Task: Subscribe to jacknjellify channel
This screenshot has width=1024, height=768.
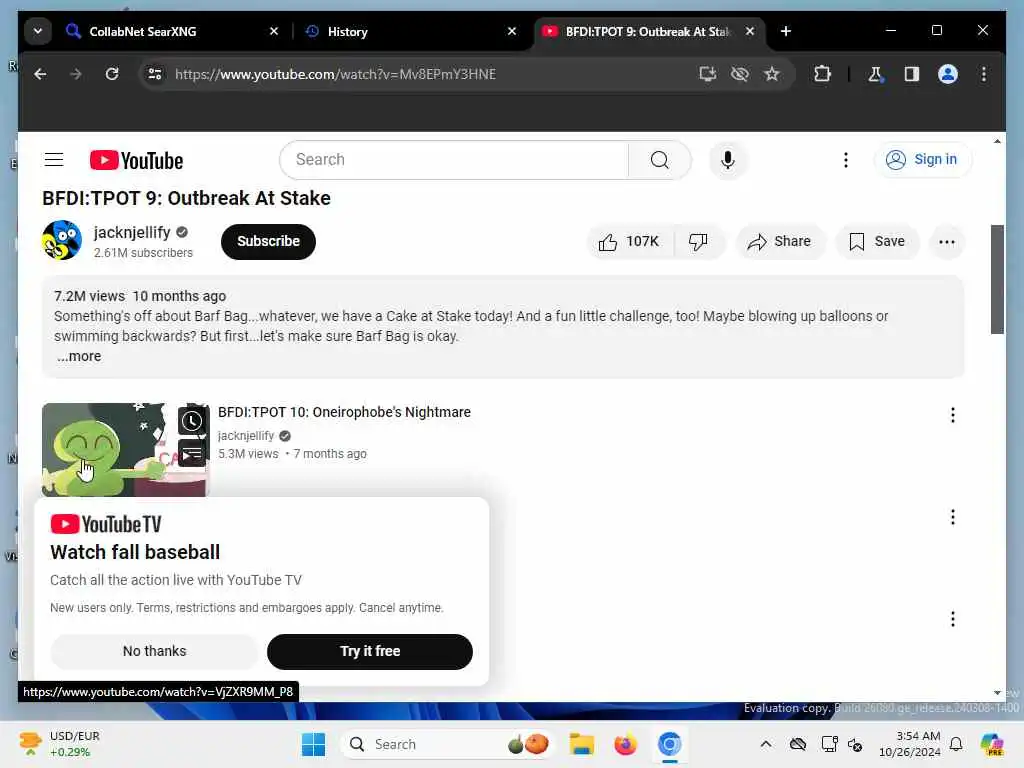Action: [x=268, y=242]
